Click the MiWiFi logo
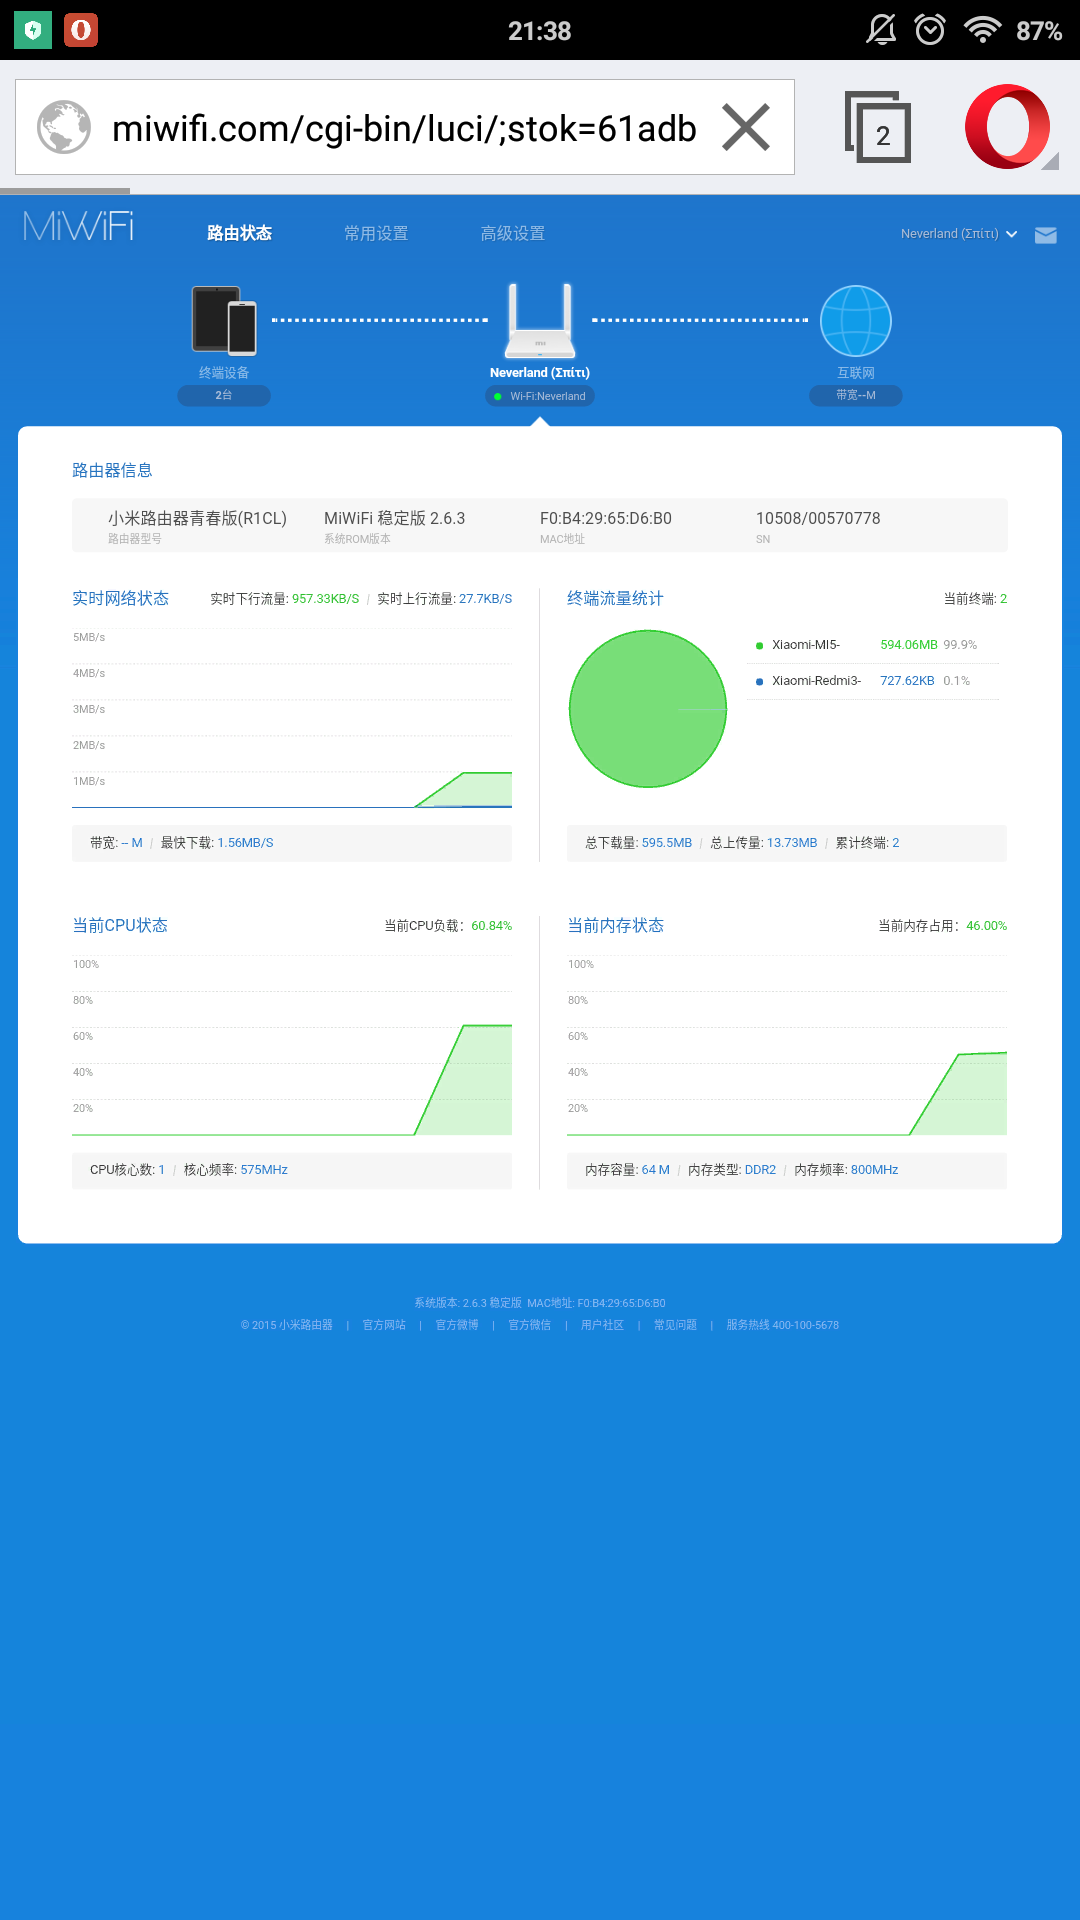Screen dimensions: 1080x1920 pyautogui.click(x=79, y=226)
